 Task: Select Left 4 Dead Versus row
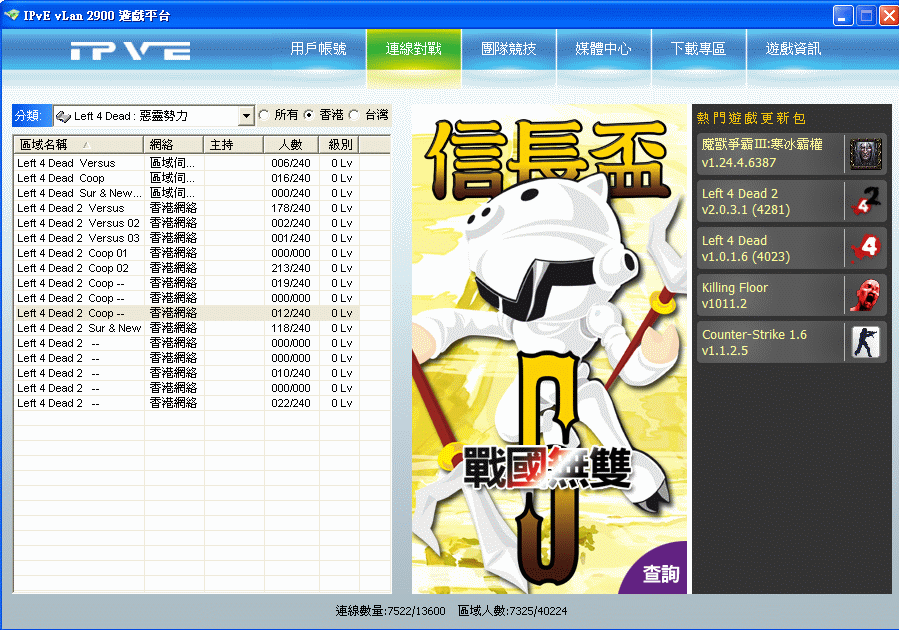pyautogui.click(x=186, y=163)
